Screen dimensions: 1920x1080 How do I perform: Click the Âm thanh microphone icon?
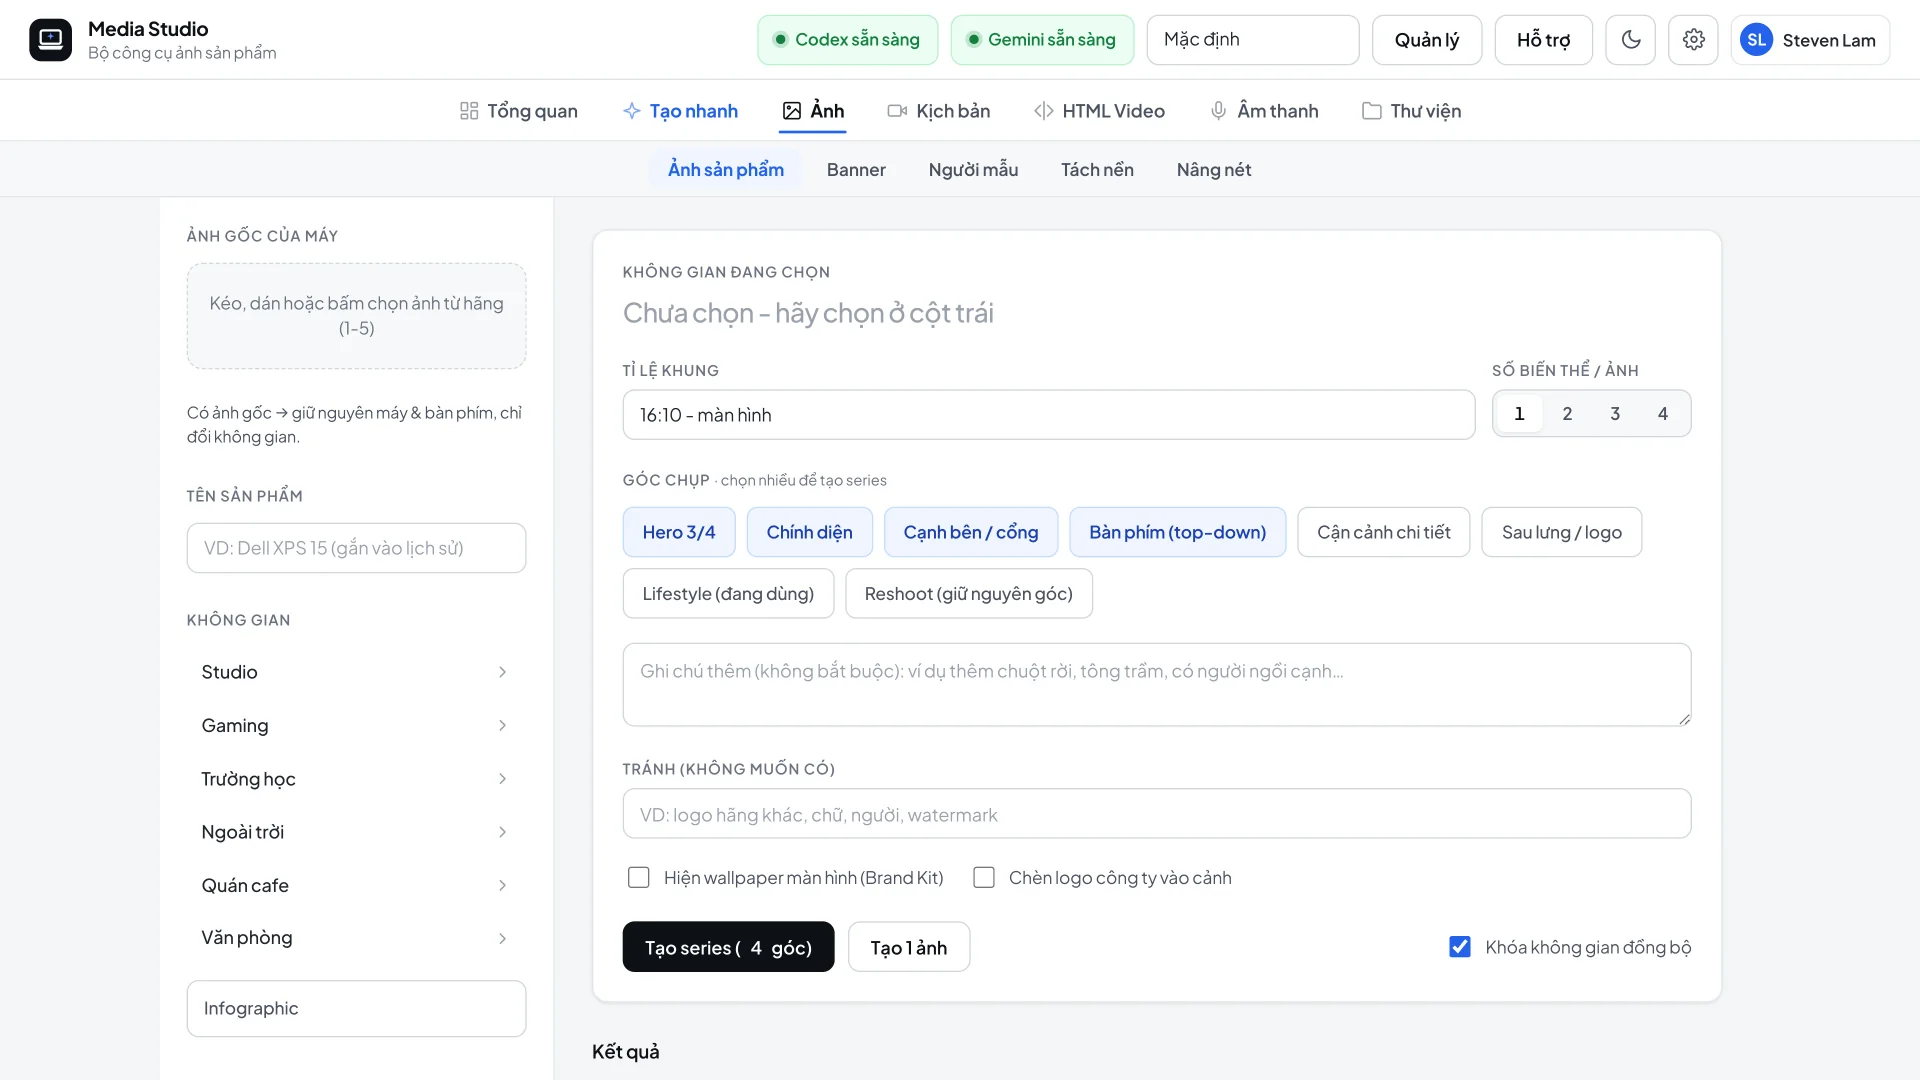[x=1218, y=111]
